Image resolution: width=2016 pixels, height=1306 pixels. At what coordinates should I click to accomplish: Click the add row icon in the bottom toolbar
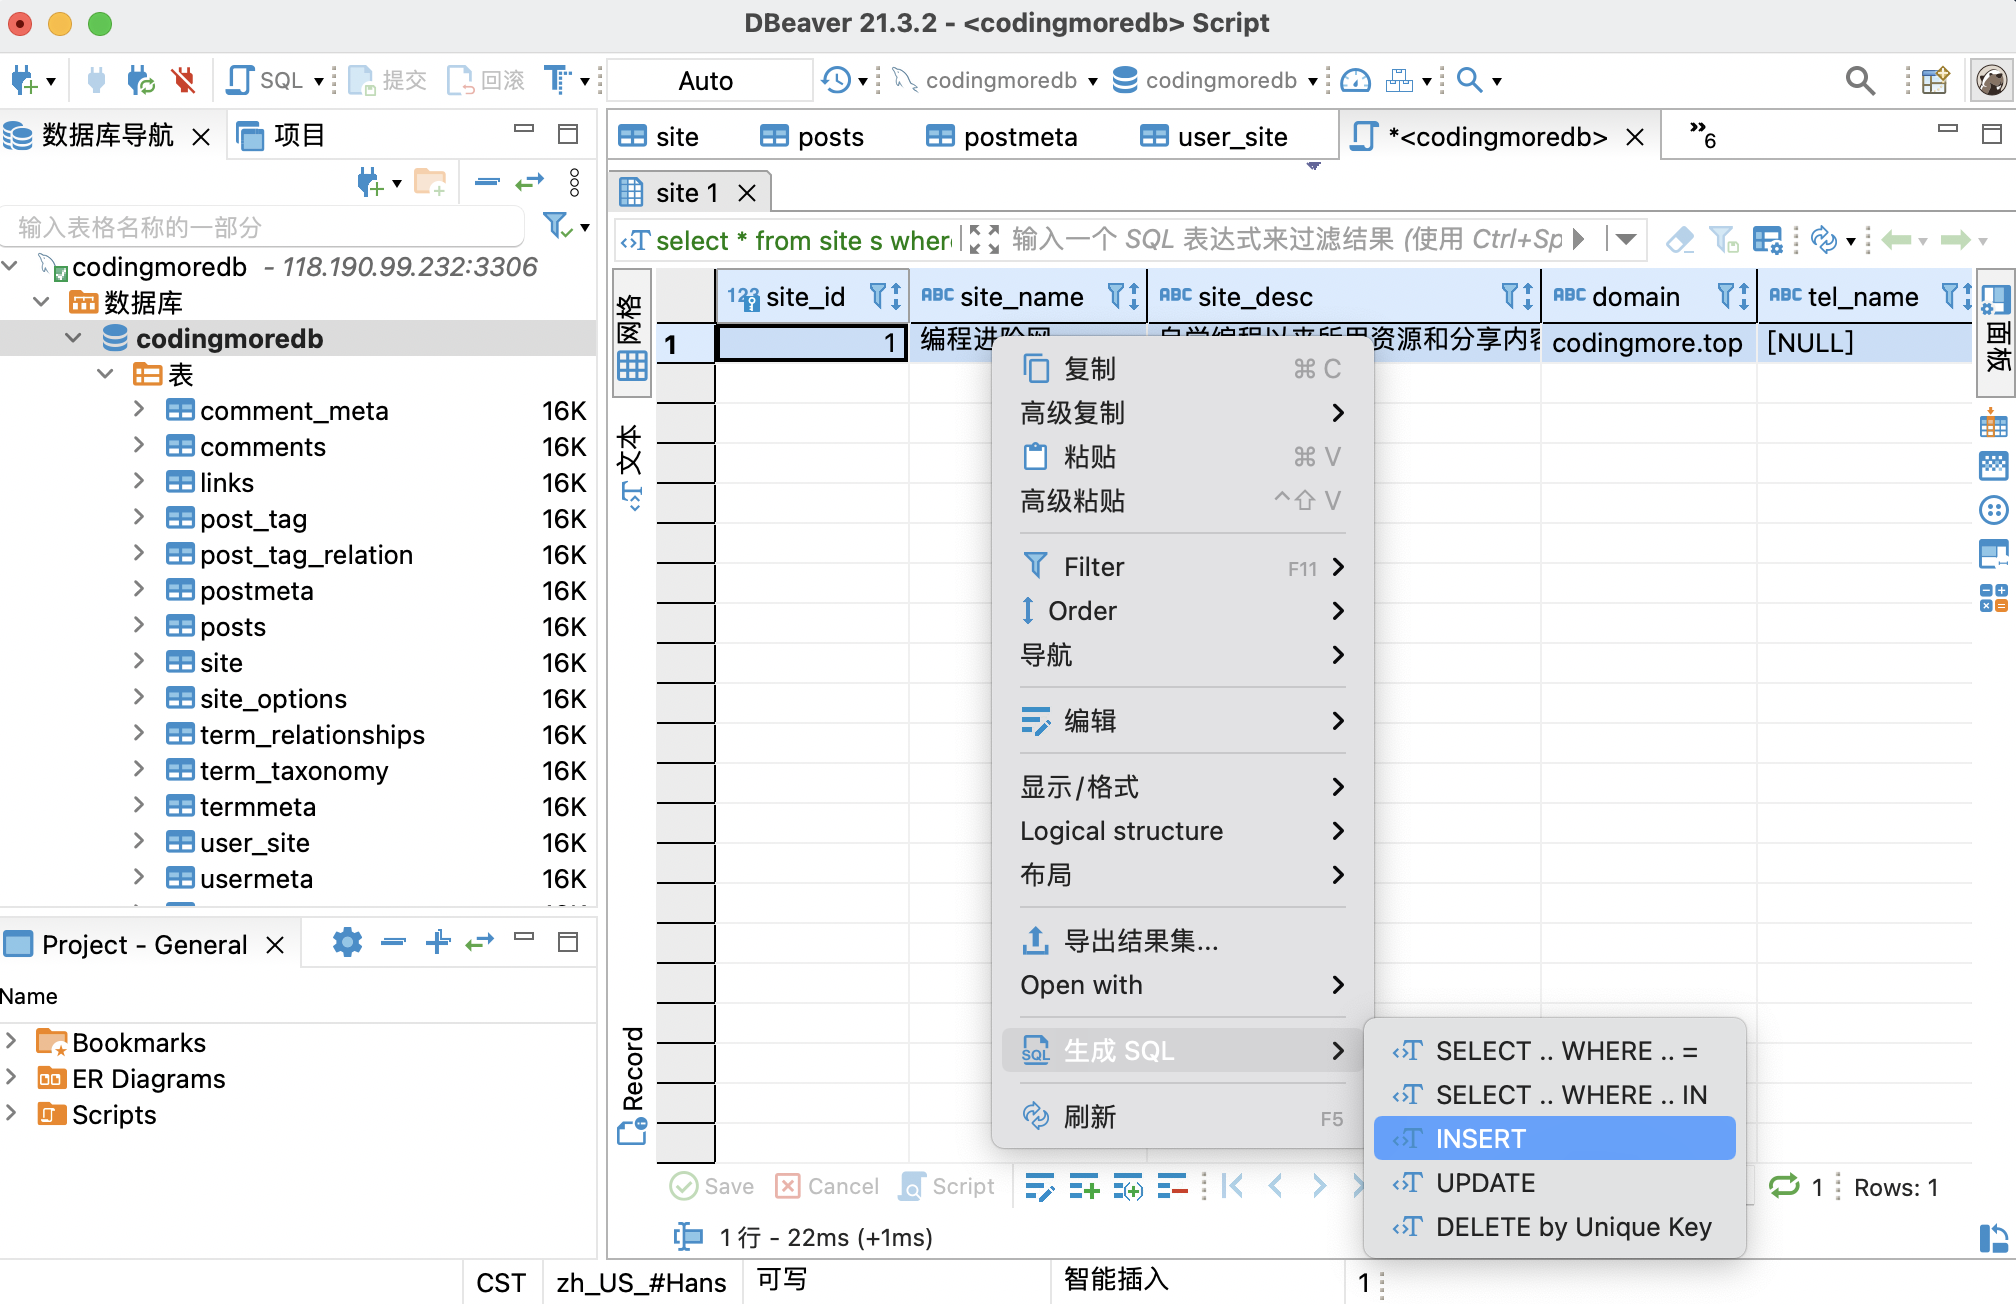point(1084,1187)
